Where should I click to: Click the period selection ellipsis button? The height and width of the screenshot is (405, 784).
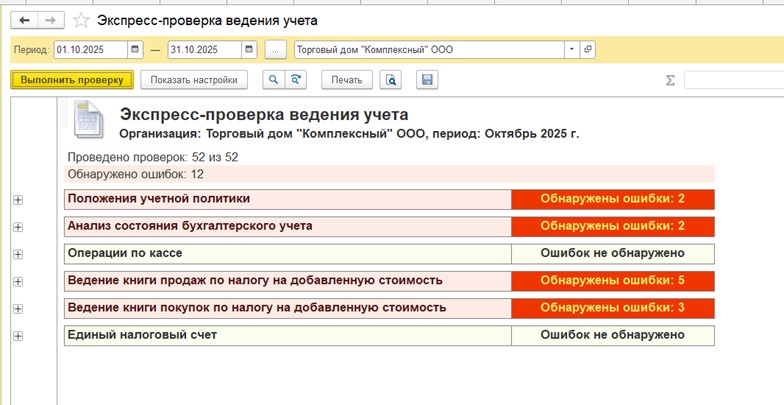click(x=277, y=49)
